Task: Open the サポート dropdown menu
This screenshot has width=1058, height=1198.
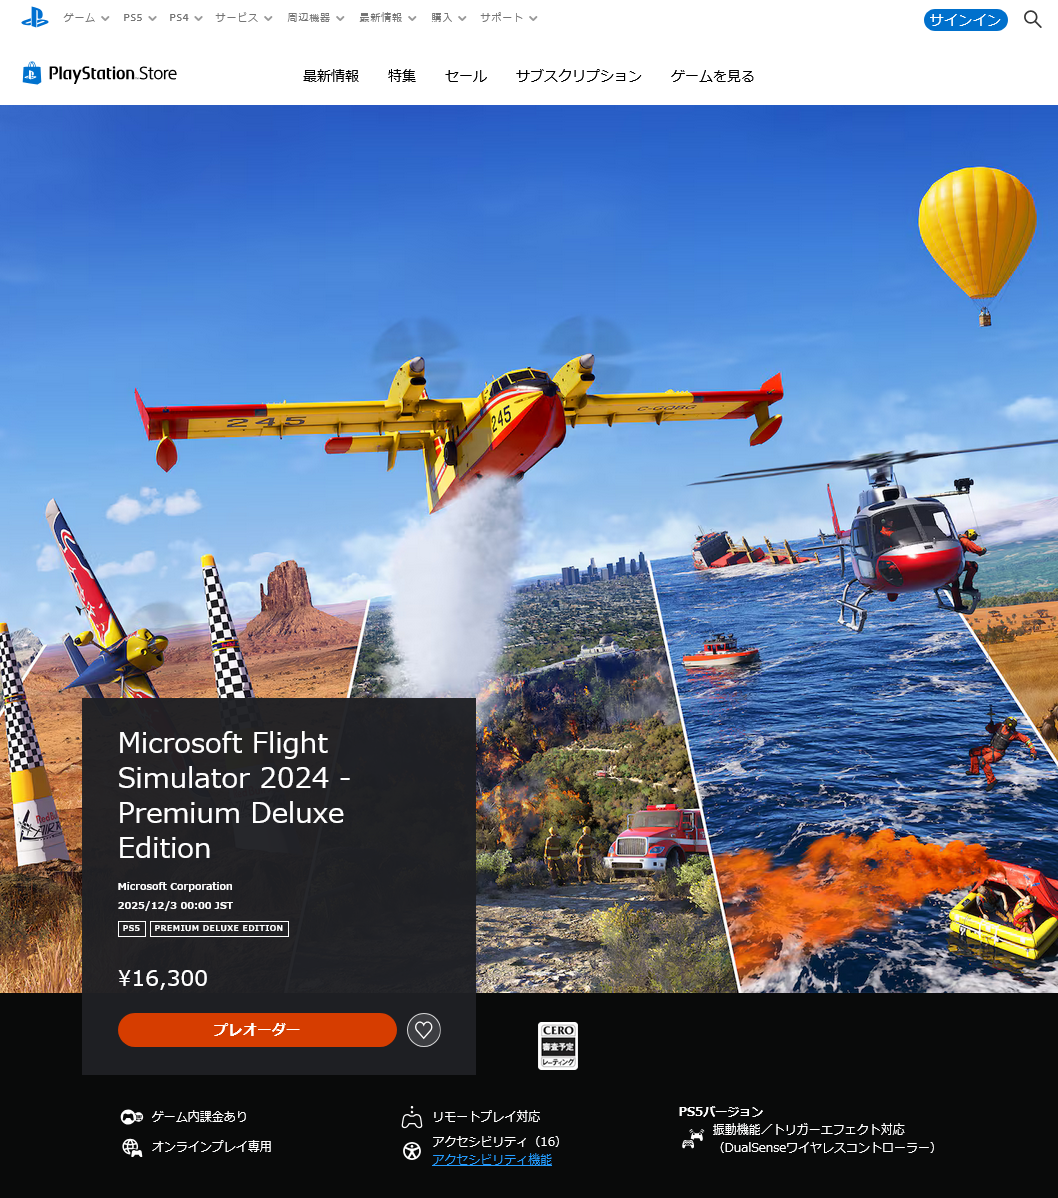Action: click(508, 18)
